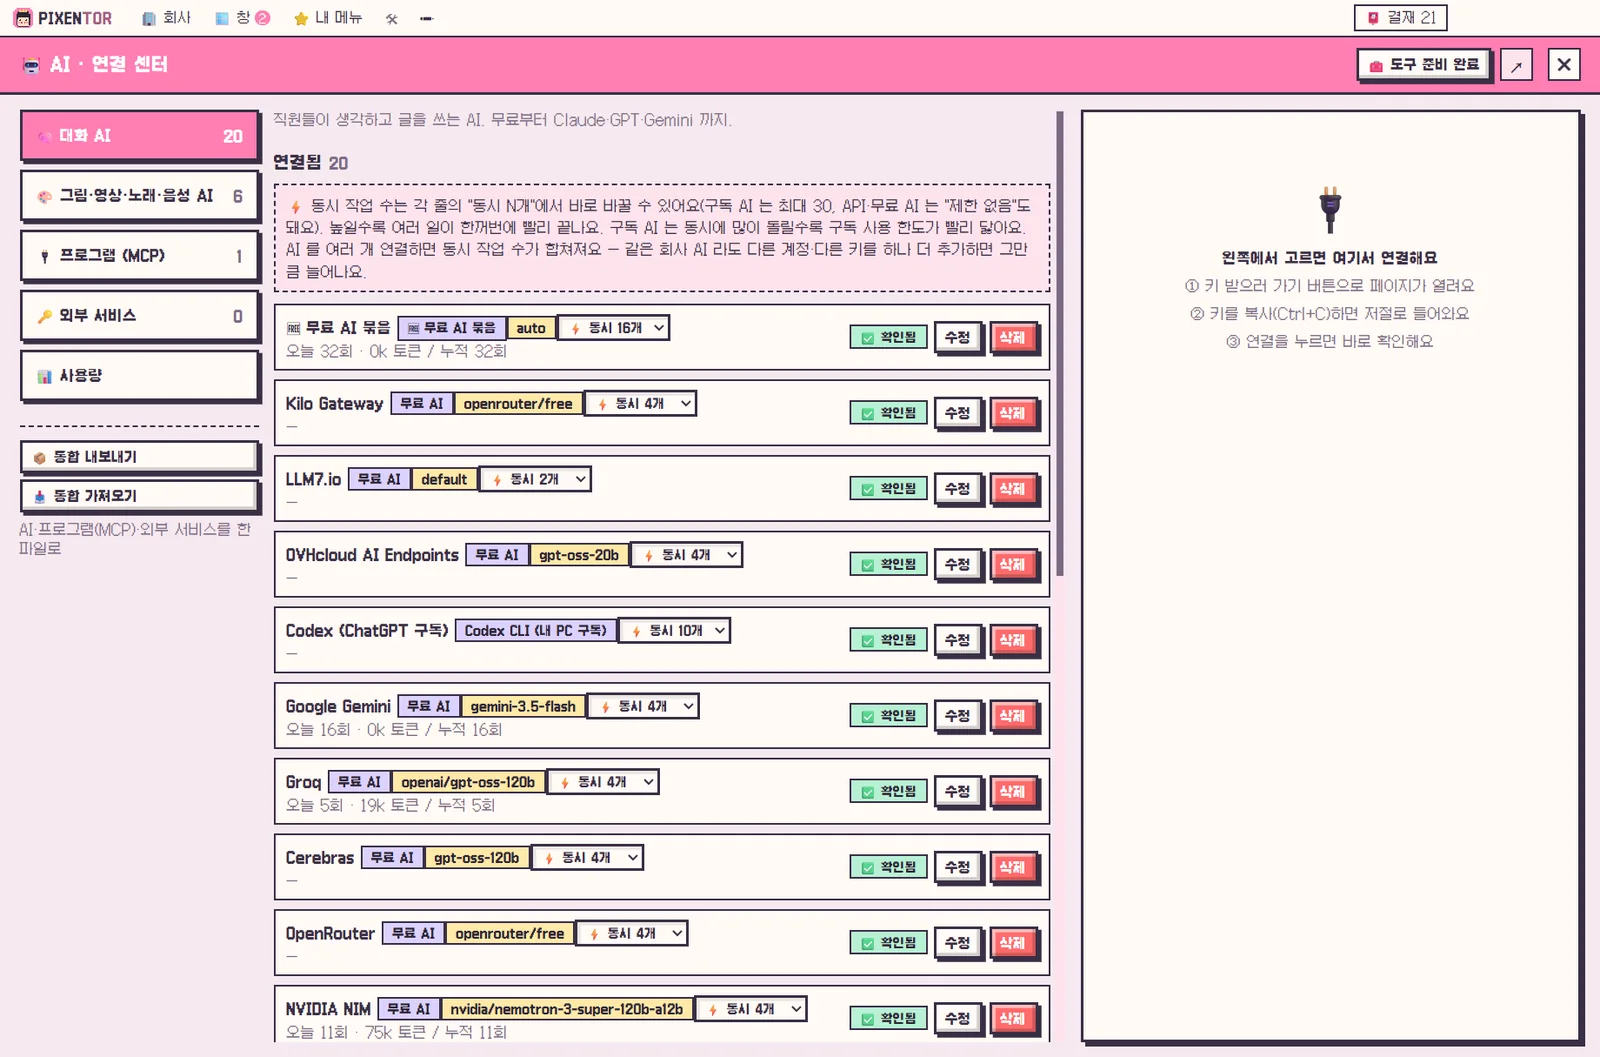
Task: Delete the 무료 AI 묶음 connection
Action: click(x=1012, y=338)
